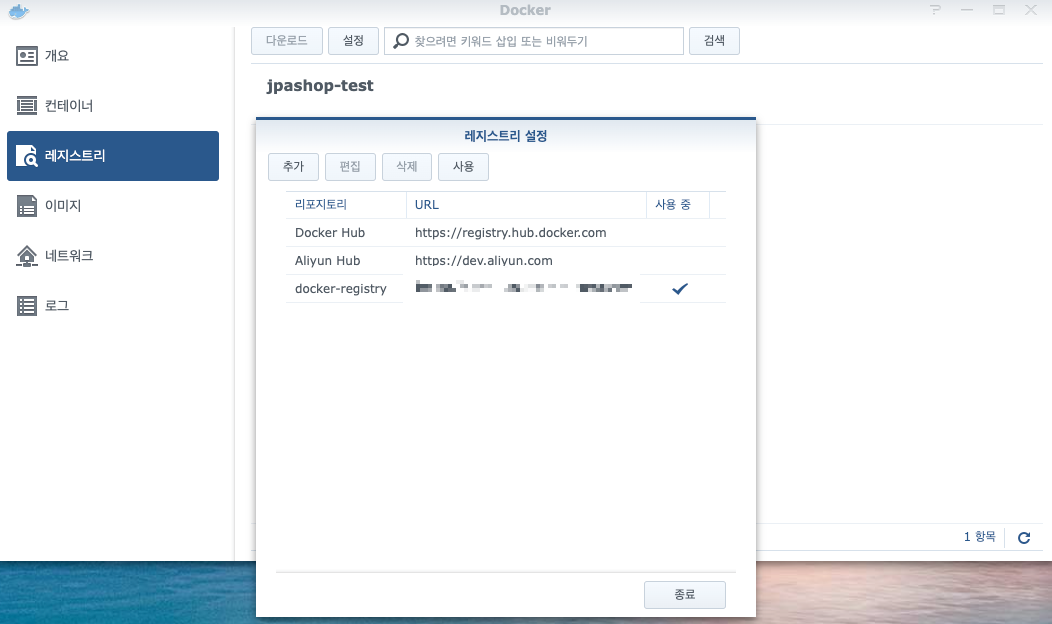The height and width of the screenshot is (624, 1052).
Task: Open the 컨테이너 container section
Action: [113, 105]
